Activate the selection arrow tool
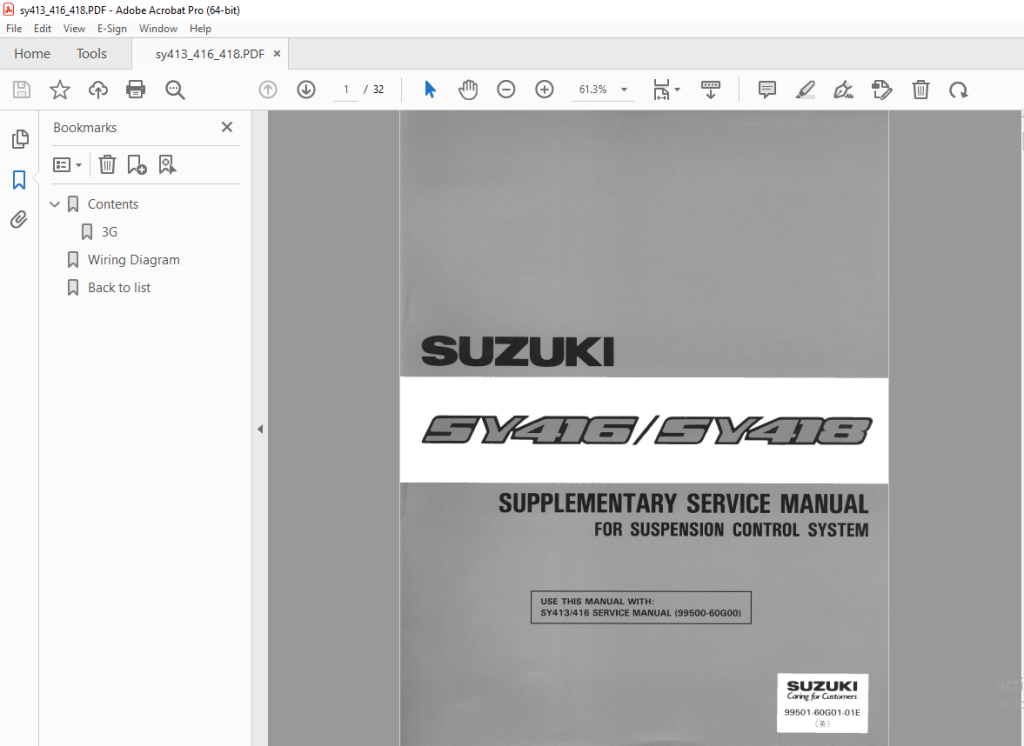 pyautogui.click(x=430, y=89)
